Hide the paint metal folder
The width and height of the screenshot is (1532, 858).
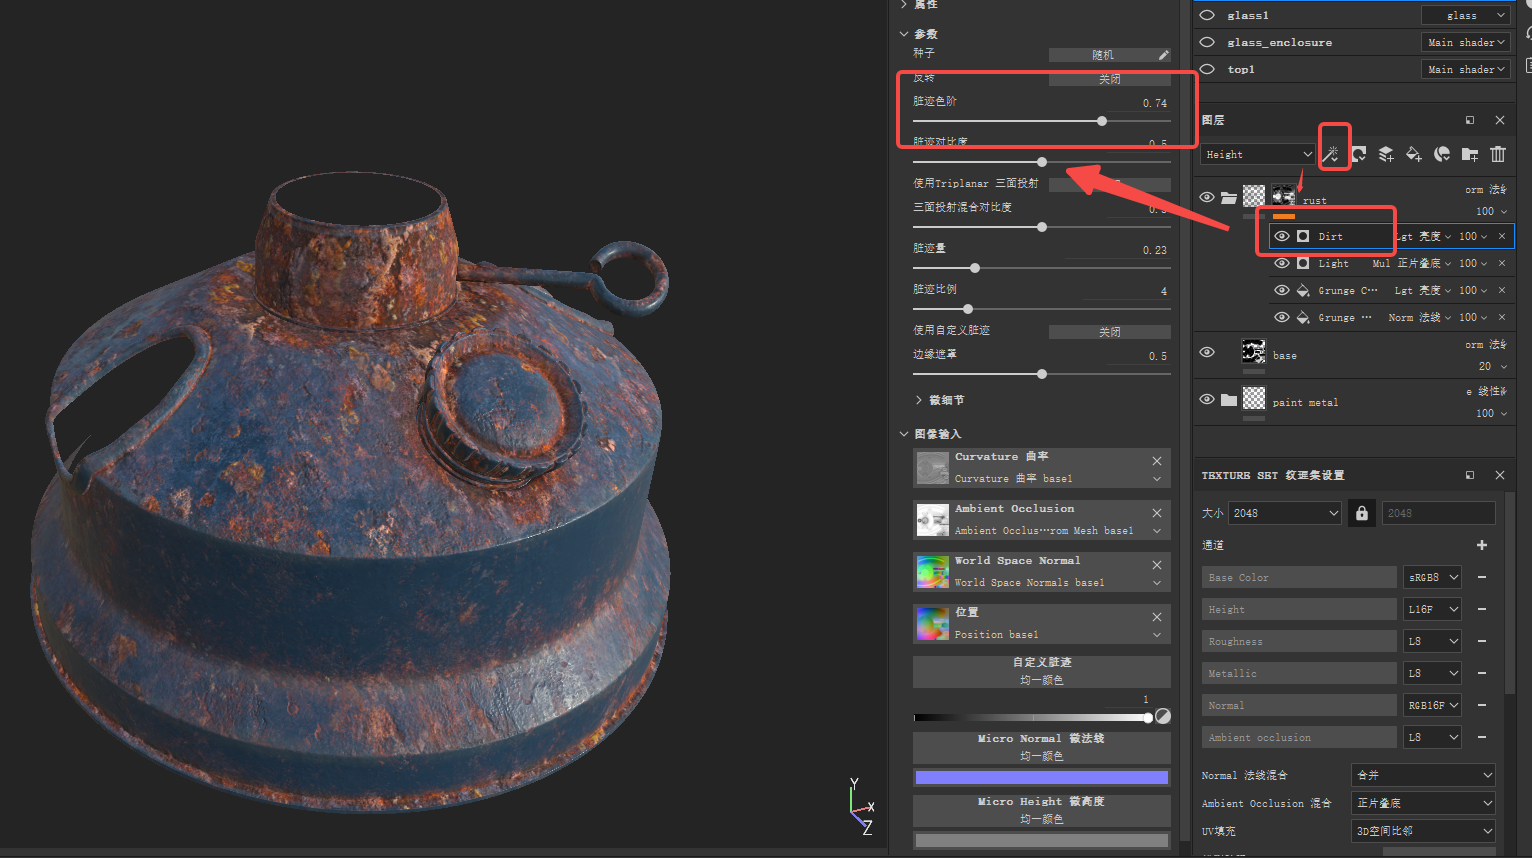(1207, 399)
